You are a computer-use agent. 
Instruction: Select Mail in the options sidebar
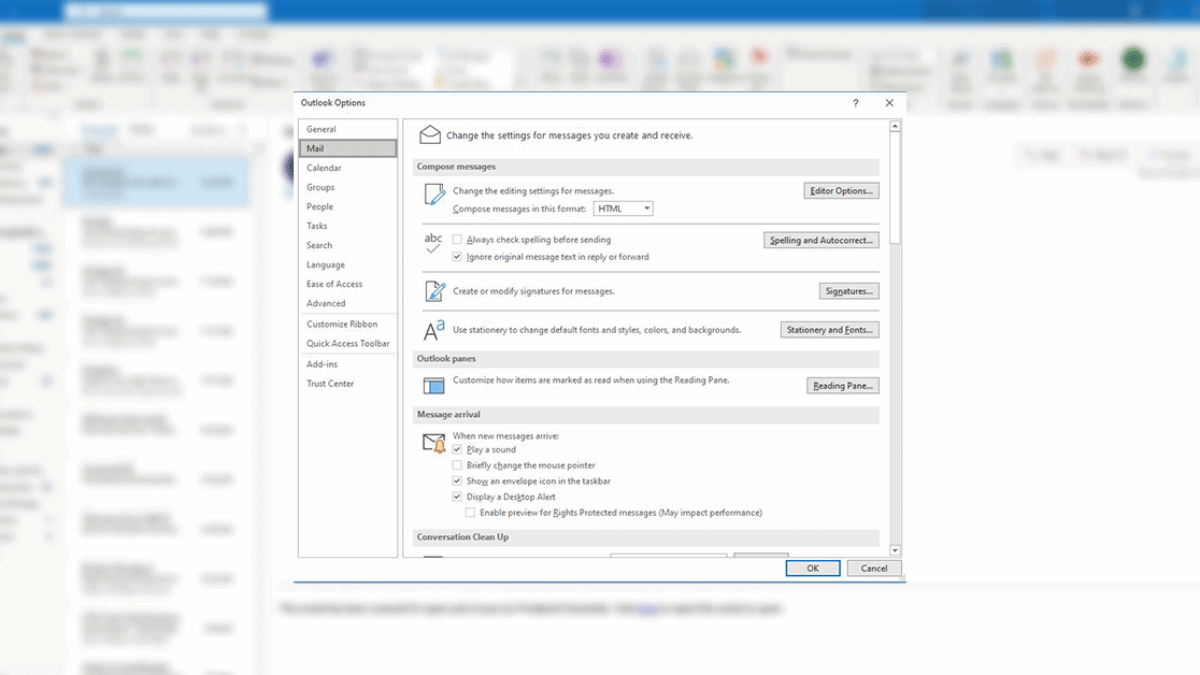pyautogui.click(x=347, y=148)
